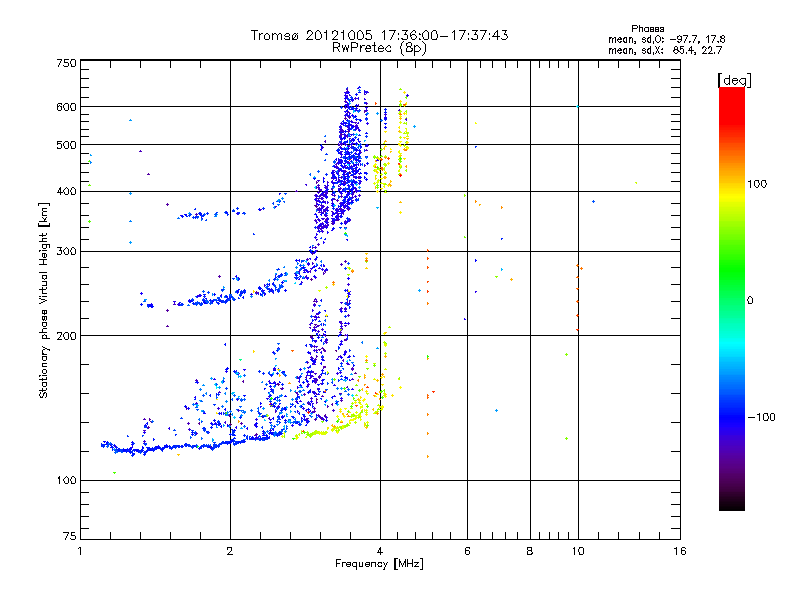
Task: Click the y-axis tick label "750"
Action: coord(66,63)
